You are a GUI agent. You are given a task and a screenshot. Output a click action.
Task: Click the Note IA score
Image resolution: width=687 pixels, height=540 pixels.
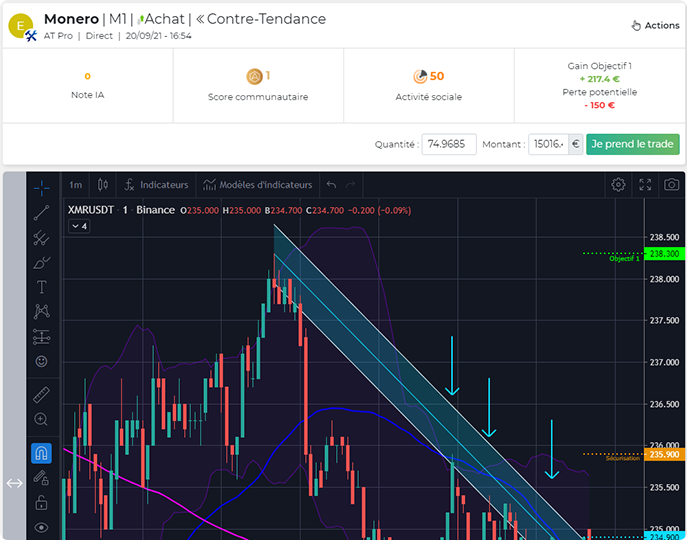point(88,76)
